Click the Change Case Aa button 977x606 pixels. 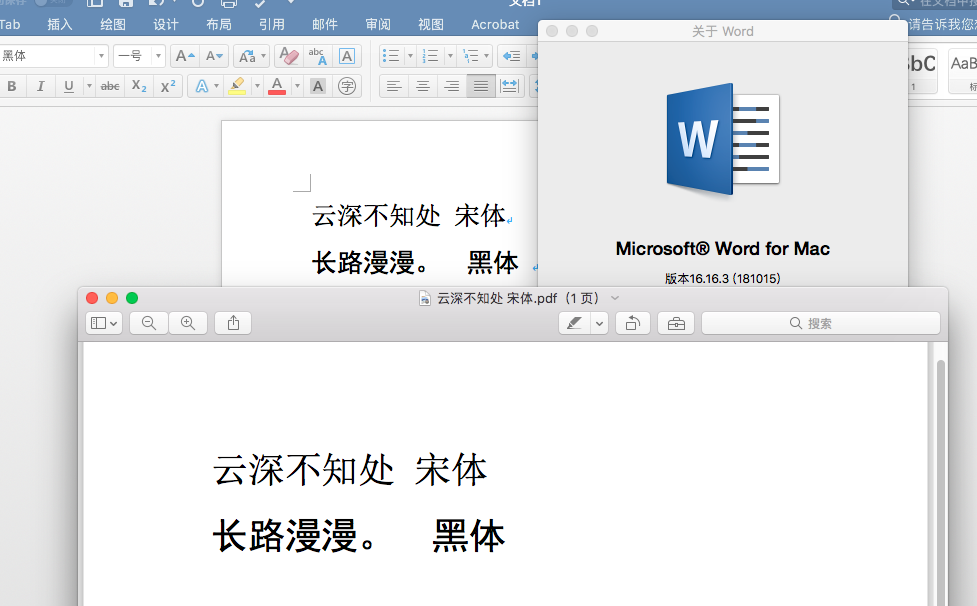click(247, 56)
